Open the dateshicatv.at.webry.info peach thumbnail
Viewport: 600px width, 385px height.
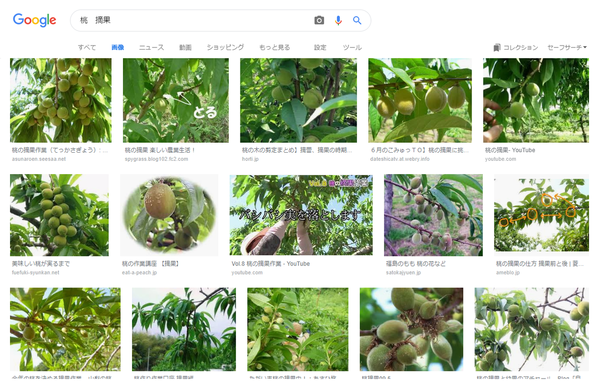(x=420, y=100)
